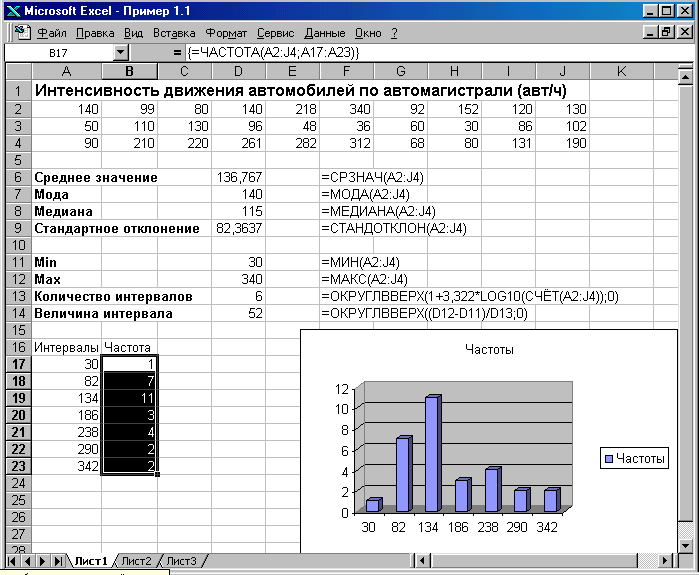Select interval cell showing 342 in column A

point(67,466)
